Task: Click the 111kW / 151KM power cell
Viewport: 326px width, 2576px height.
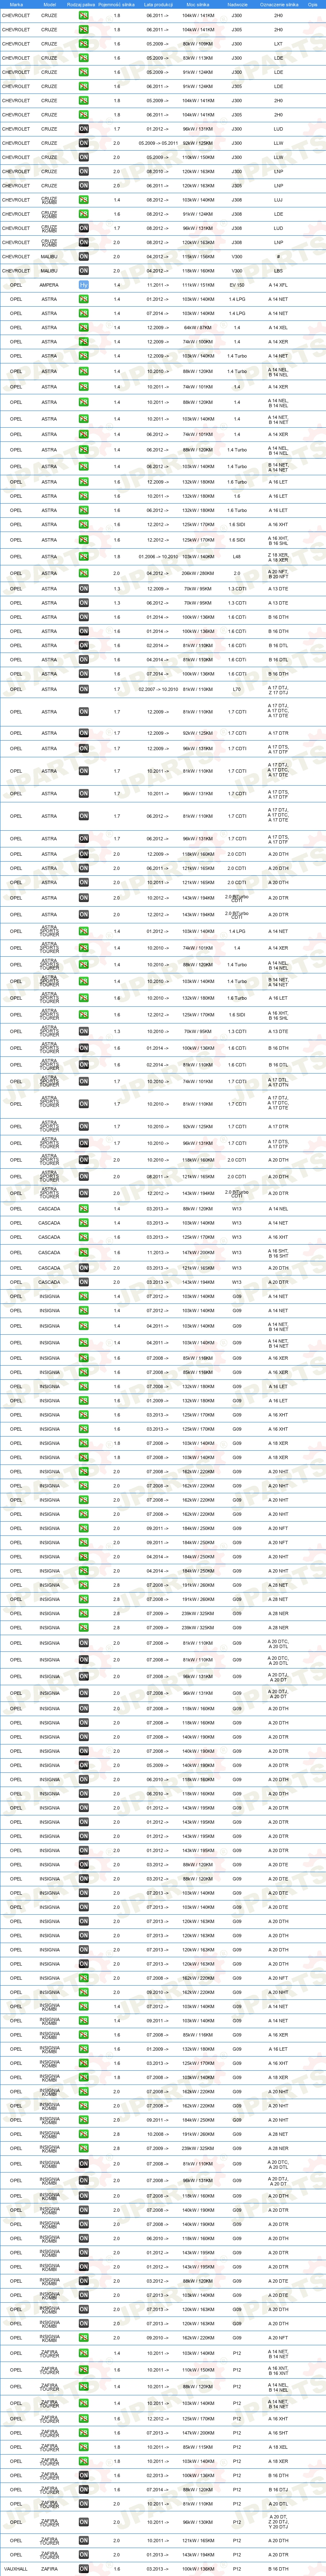Action: point(198,285)
